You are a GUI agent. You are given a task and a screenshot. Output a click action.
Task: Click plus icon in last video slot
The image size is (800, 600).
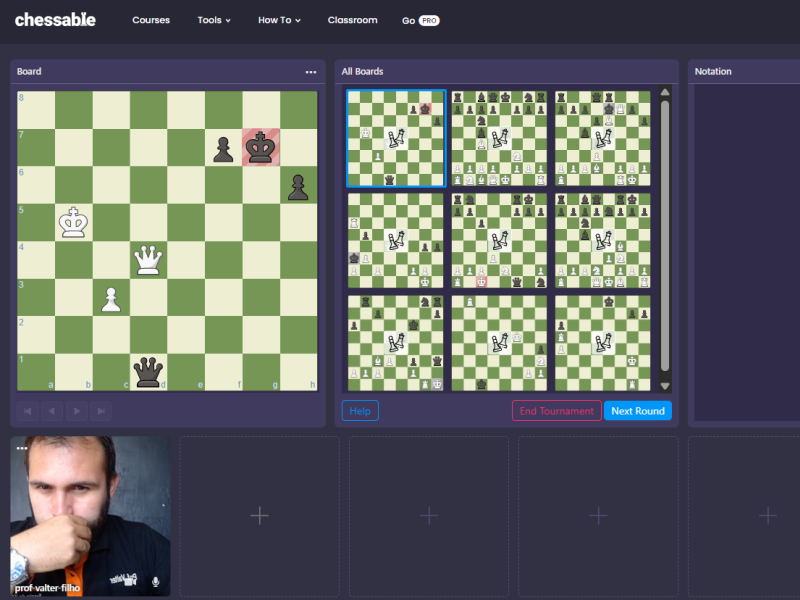coord(767,515)
